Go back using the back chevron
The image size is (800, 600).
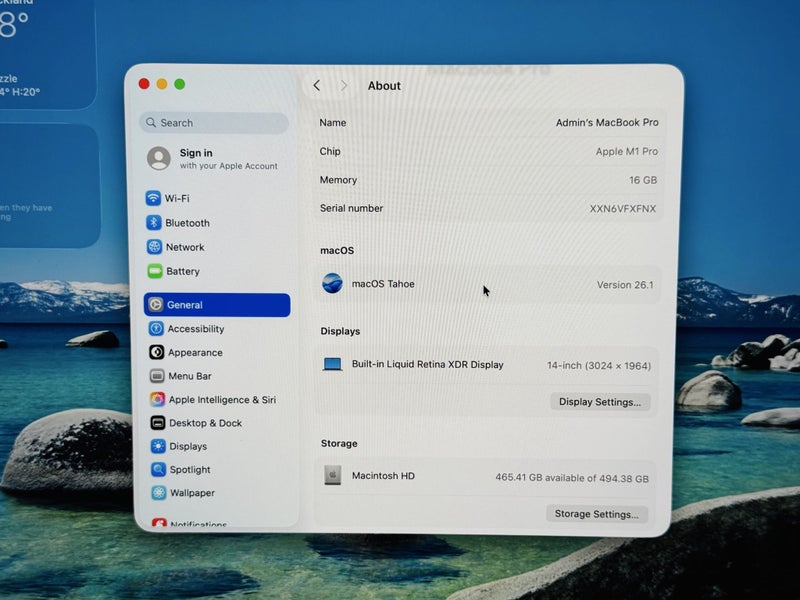tap(317, 86)
